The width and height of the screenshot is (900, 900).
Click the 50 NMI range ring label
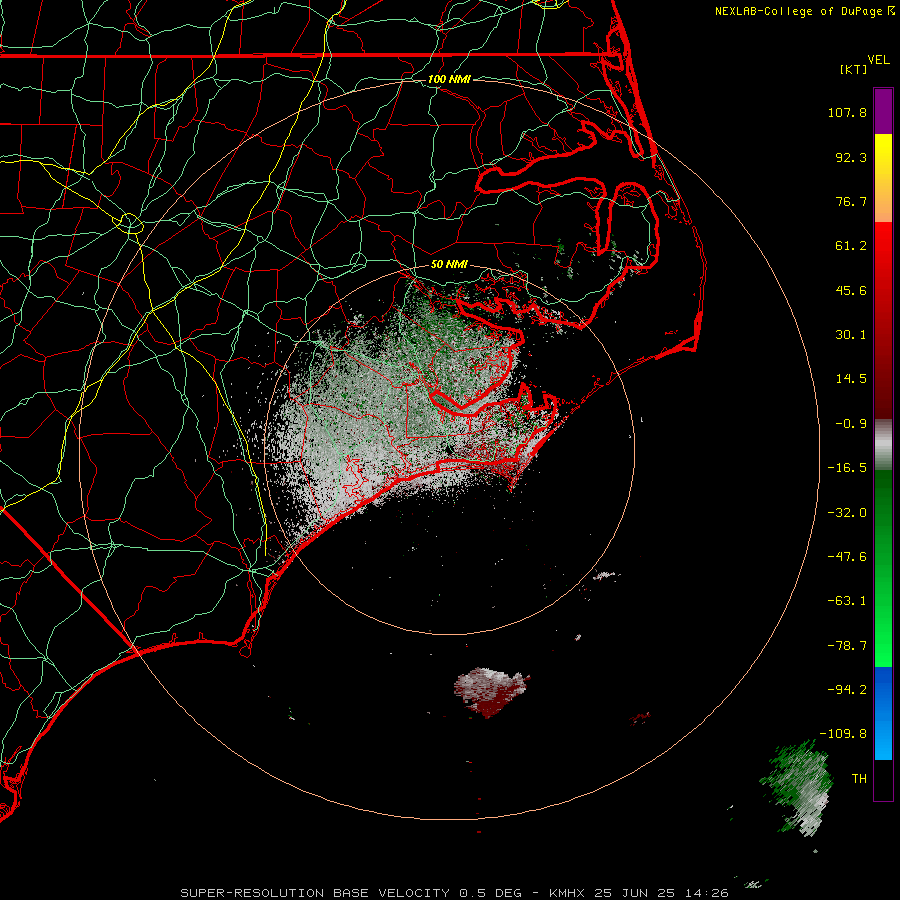[x=449, y=264]
